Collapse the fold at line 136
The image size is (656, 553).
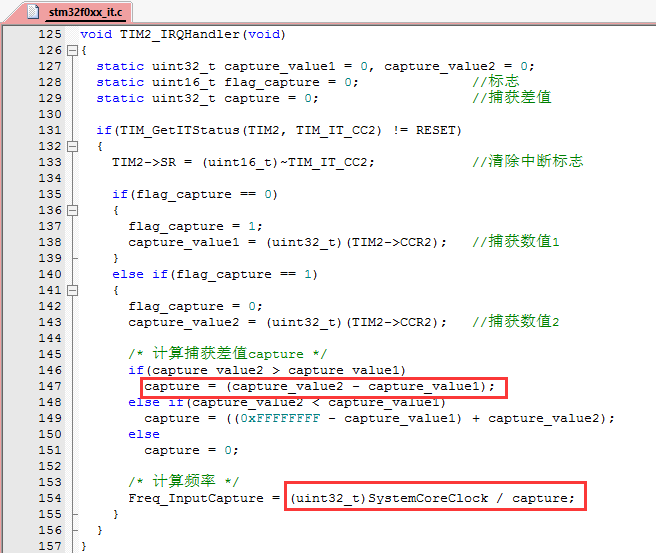(72, 210)
